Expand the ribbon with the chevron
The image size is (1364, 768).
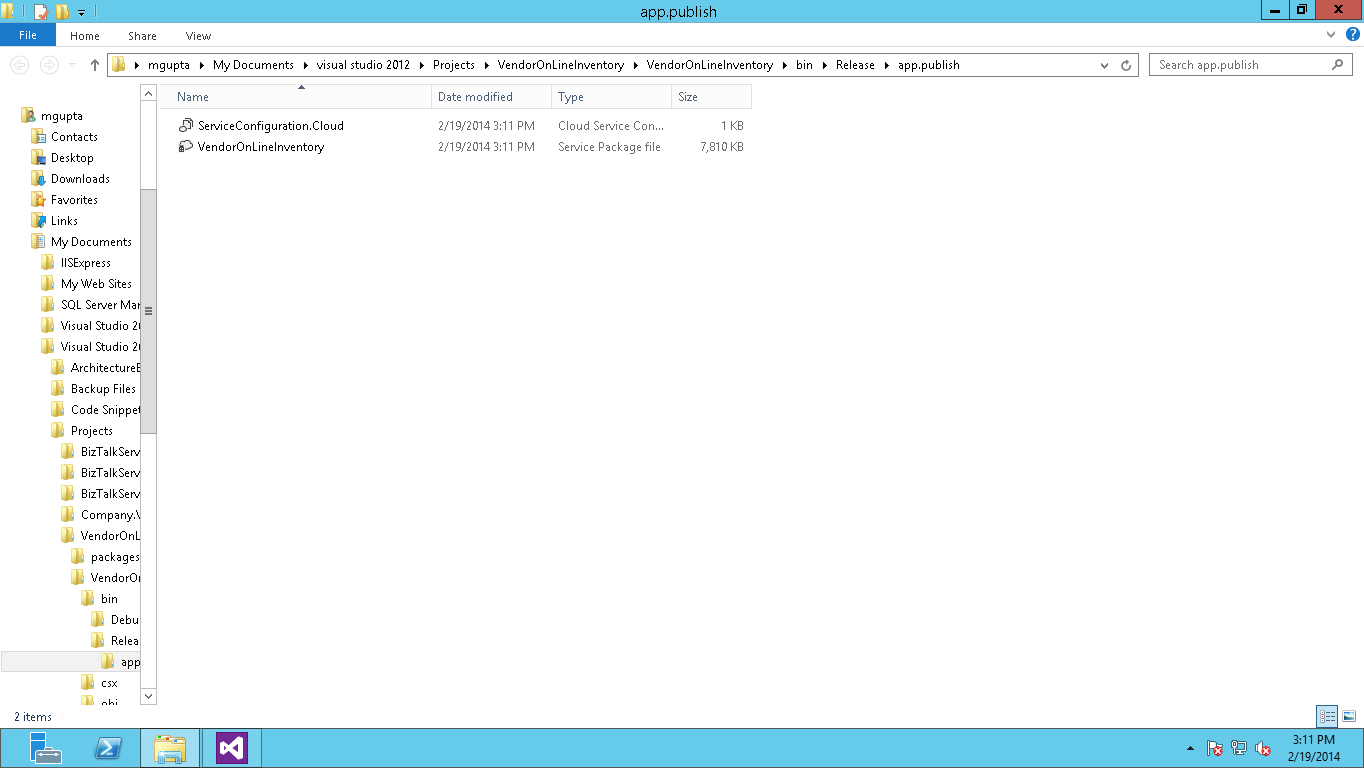[1331, 35]
